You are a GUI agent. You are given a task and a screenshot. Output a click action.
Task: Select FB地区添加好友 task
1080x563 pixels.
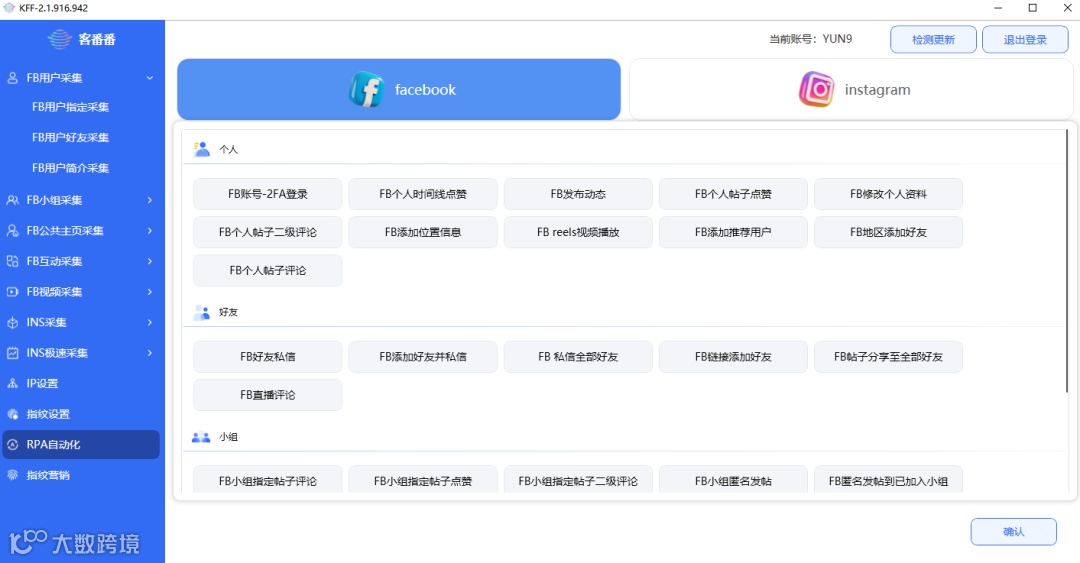pyautogui.click(x=889, y=232)
